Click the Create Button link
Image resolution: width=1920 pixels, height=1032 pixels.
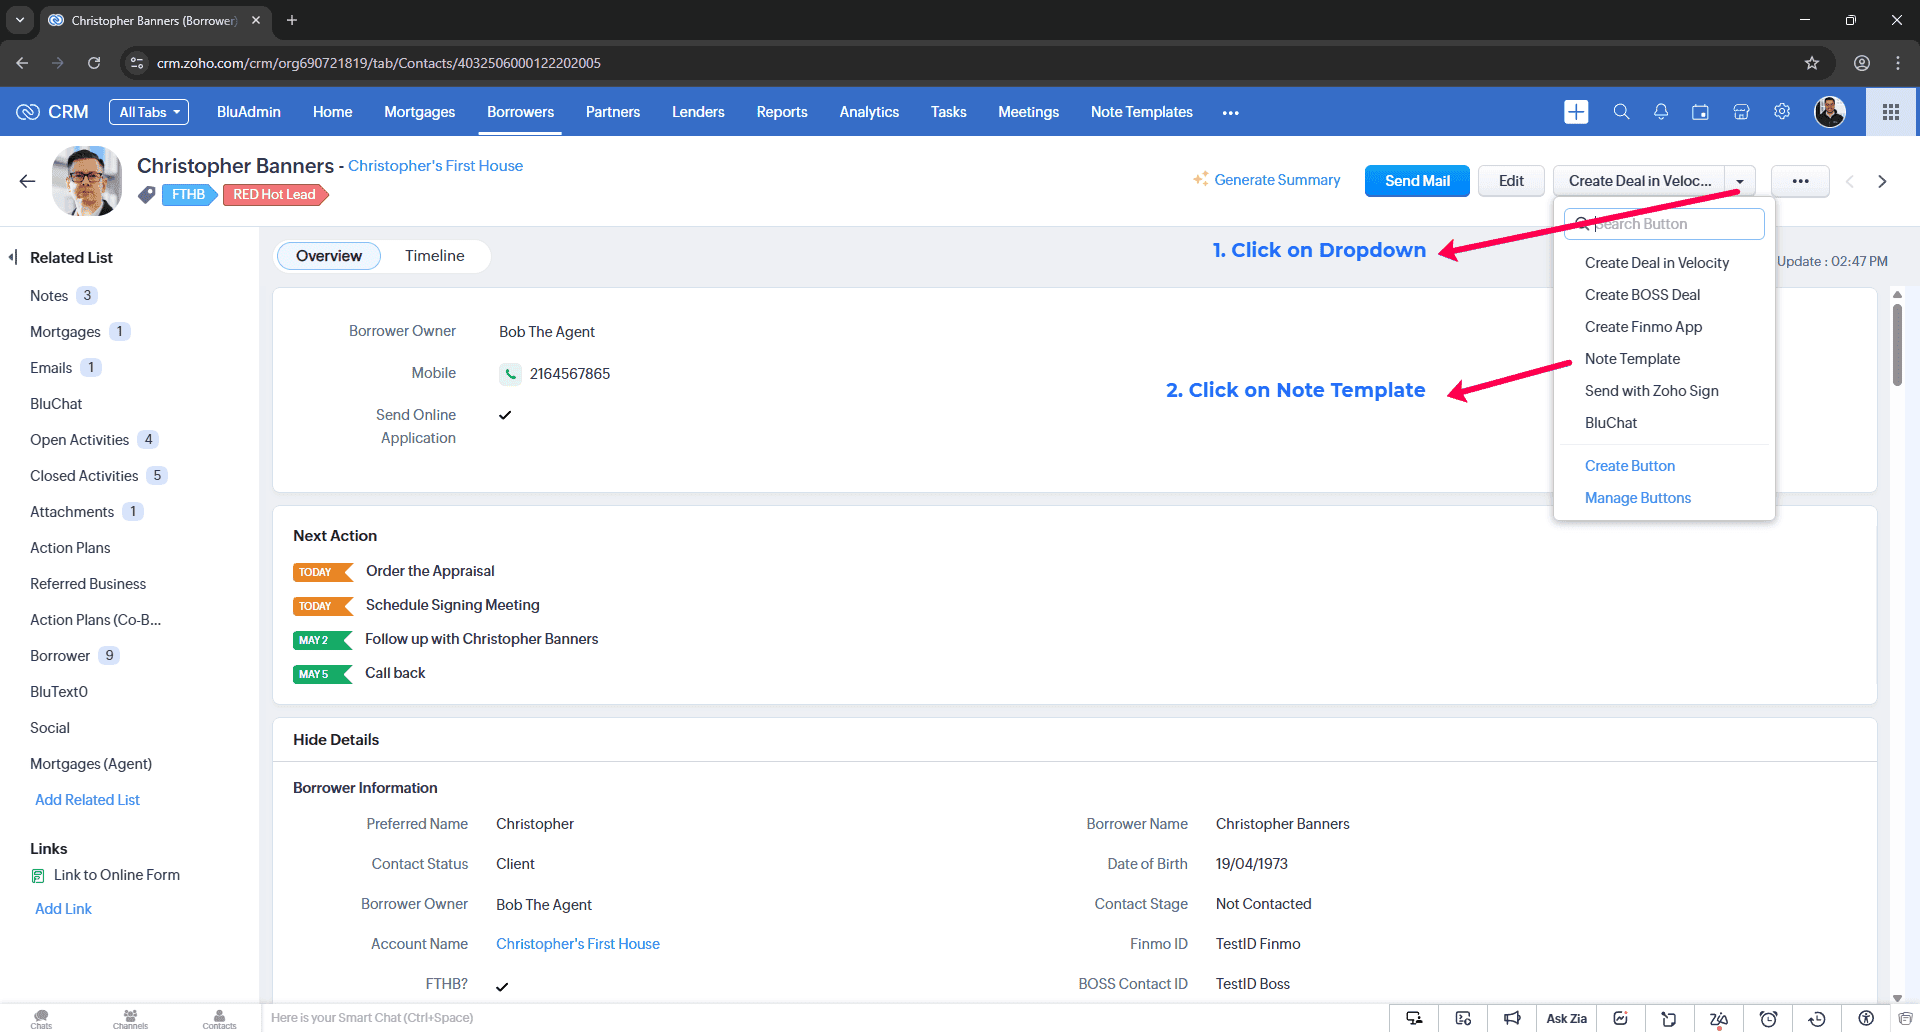point(1629,466)
